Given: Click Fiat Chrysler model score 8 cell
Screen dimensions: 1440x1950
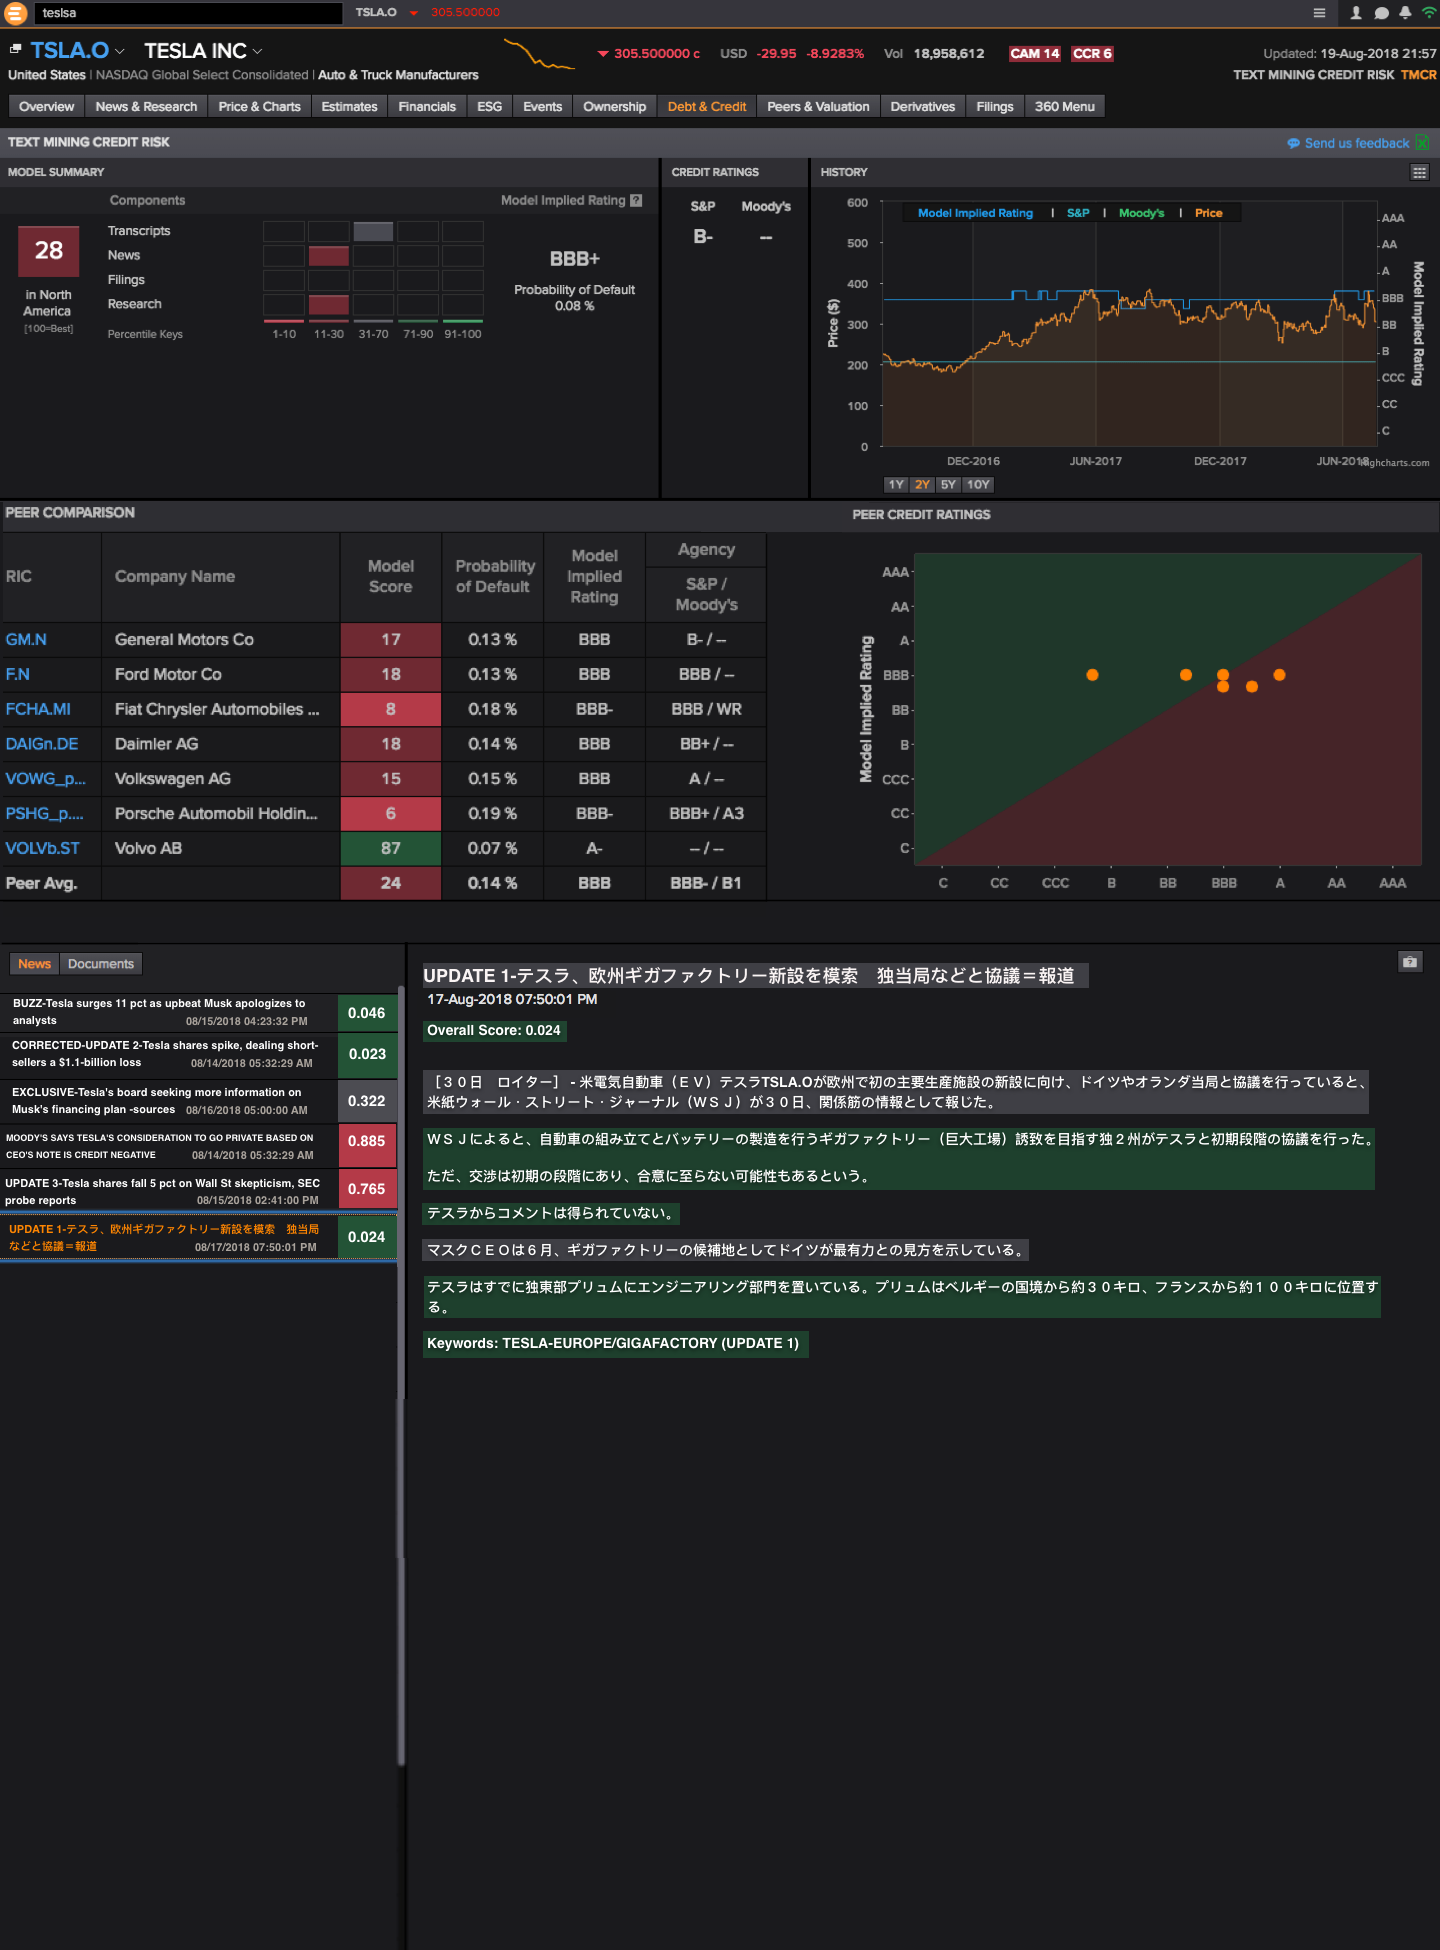Looking at the screenshot, I should [390, 709].
